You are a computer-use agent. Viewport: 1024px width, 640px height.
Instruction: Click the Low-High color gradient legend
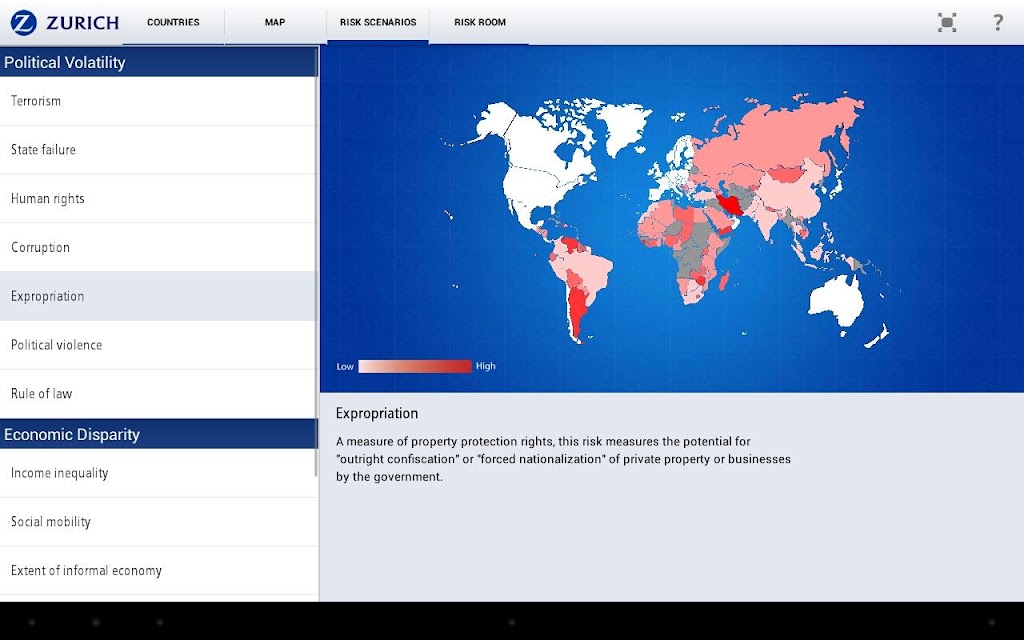tap(415, 366)
